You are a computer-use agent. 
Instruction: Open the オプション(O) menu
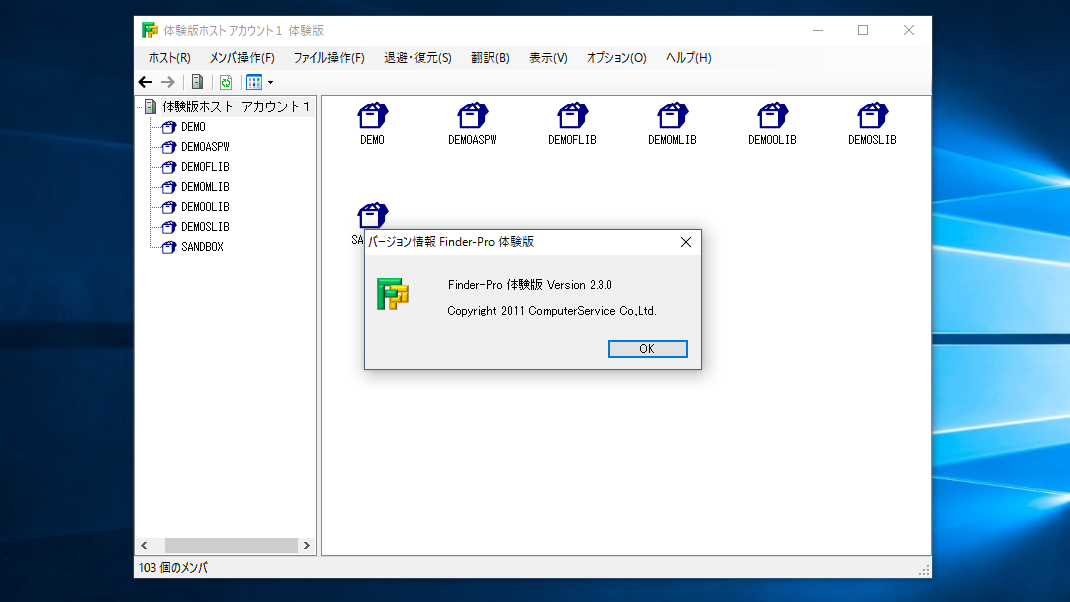pyautogui.click(x=616, y=58)
